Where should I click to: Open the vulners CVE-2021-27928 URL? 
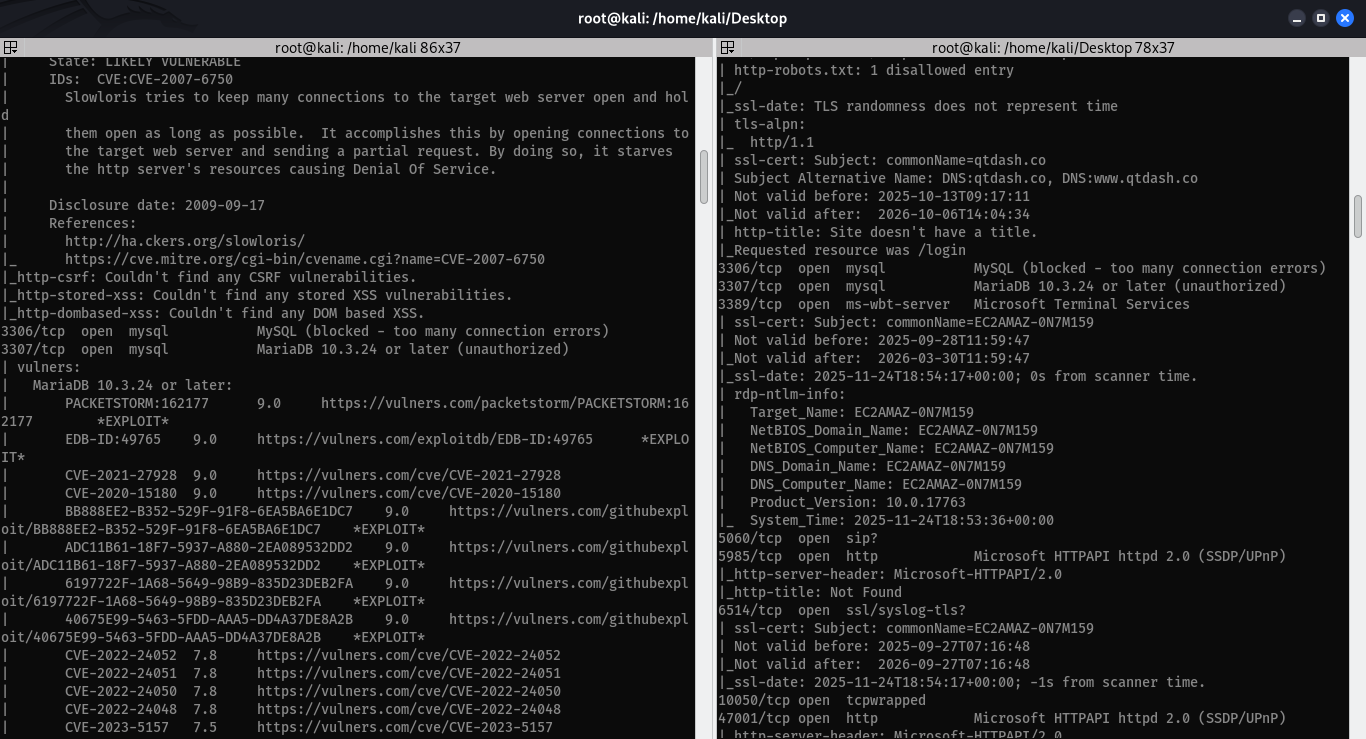click(409, 475)
